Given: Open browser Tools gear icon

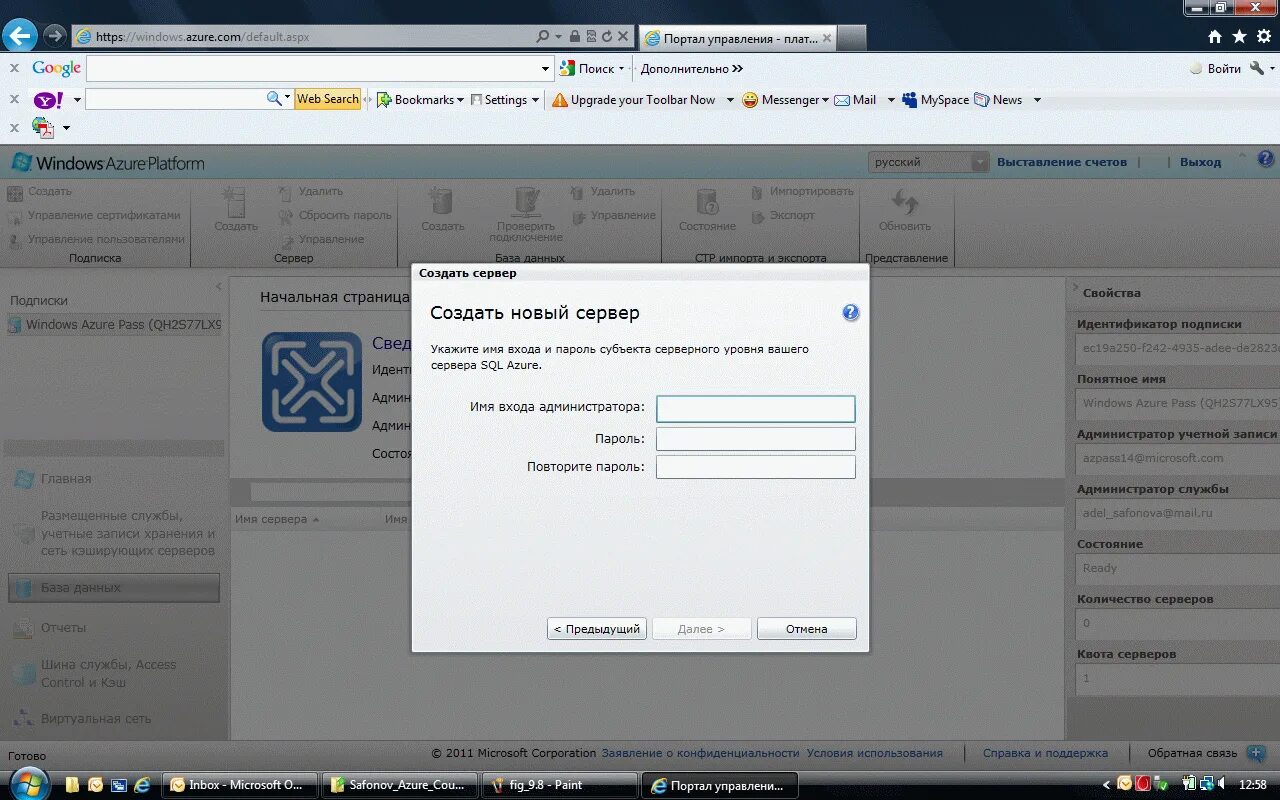Looking at the screenshot, I should pyautogui.click(x=1263, y=37).
